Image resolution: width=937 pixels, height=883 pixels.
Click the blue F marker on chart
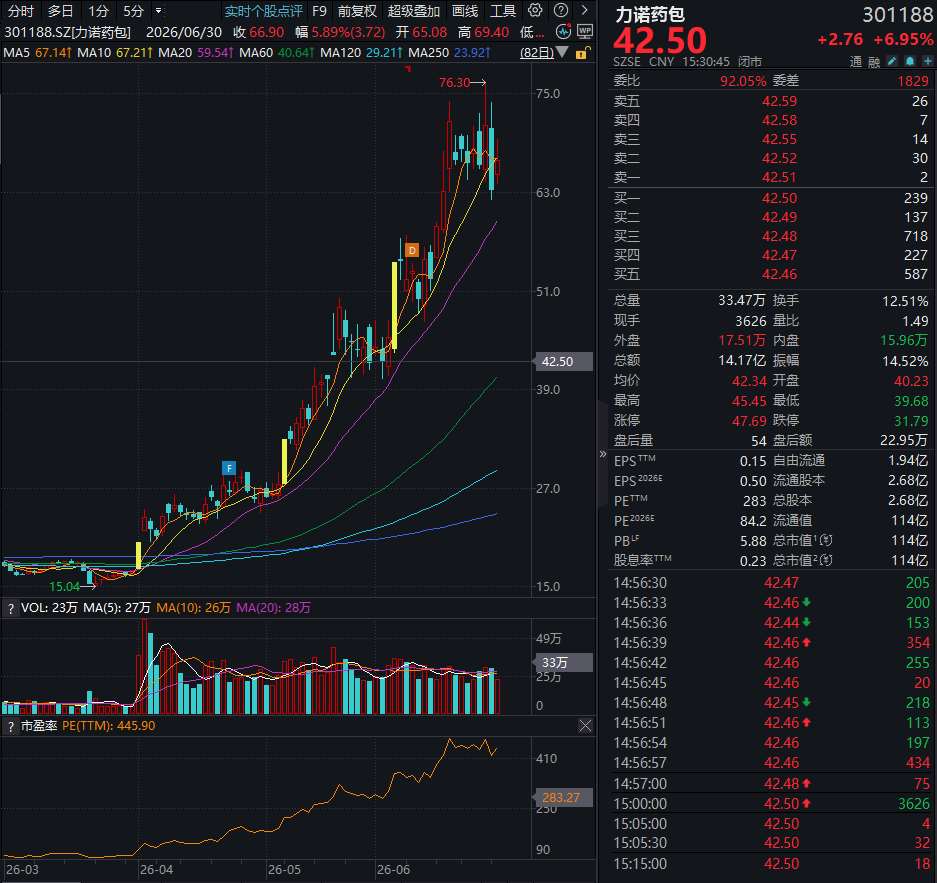(229, 468)
